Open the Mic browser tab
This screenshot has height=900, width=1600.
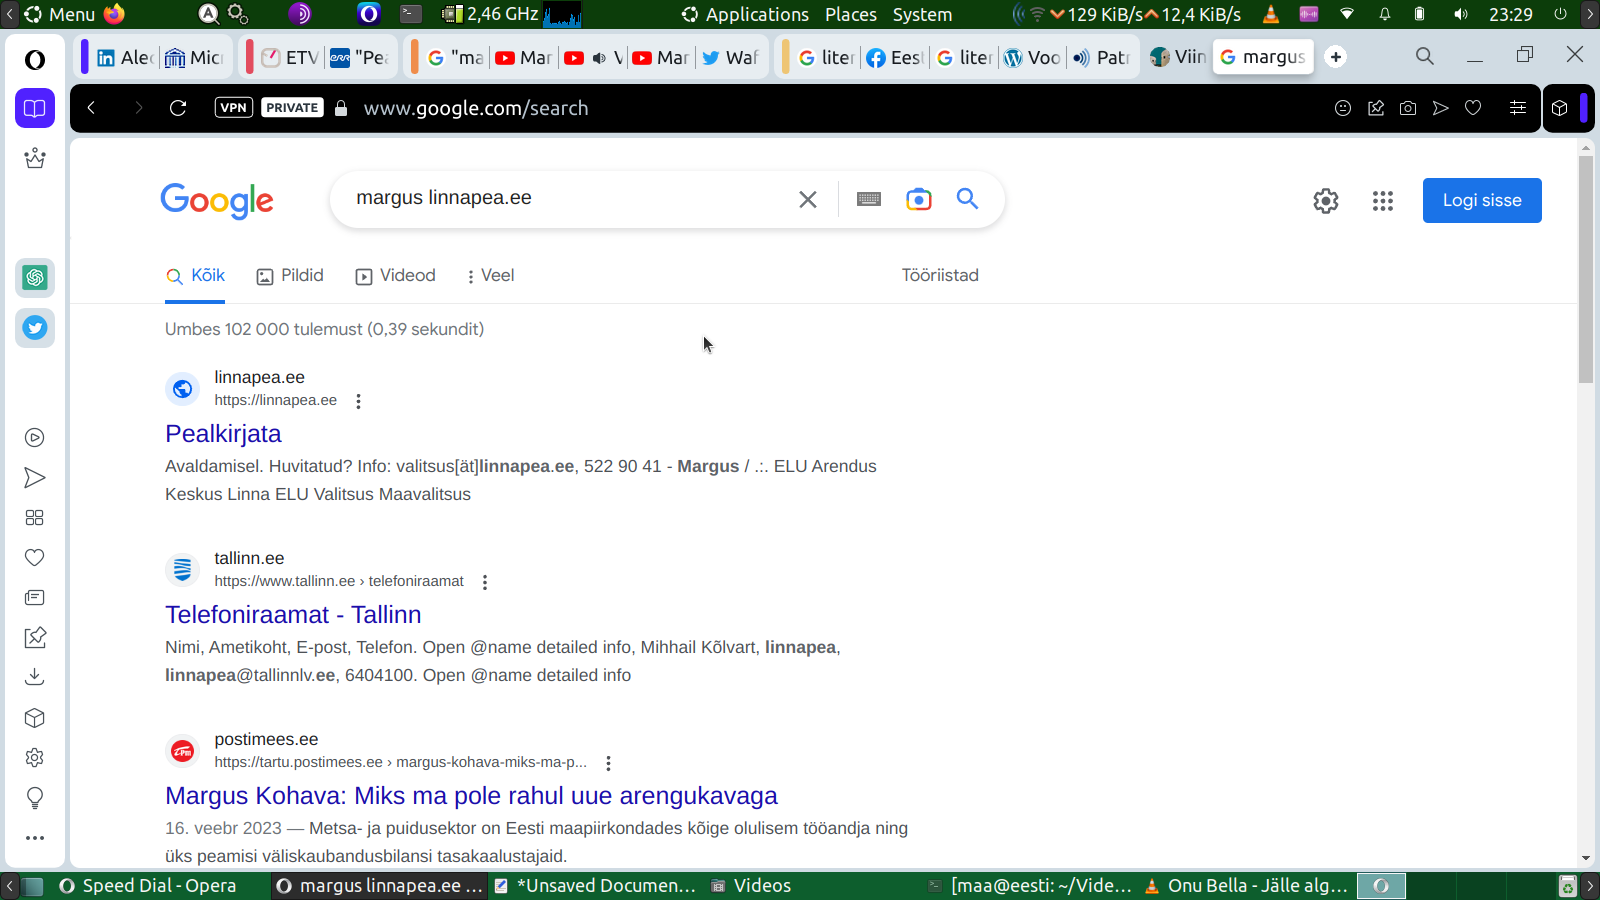(x=195, y=58)
